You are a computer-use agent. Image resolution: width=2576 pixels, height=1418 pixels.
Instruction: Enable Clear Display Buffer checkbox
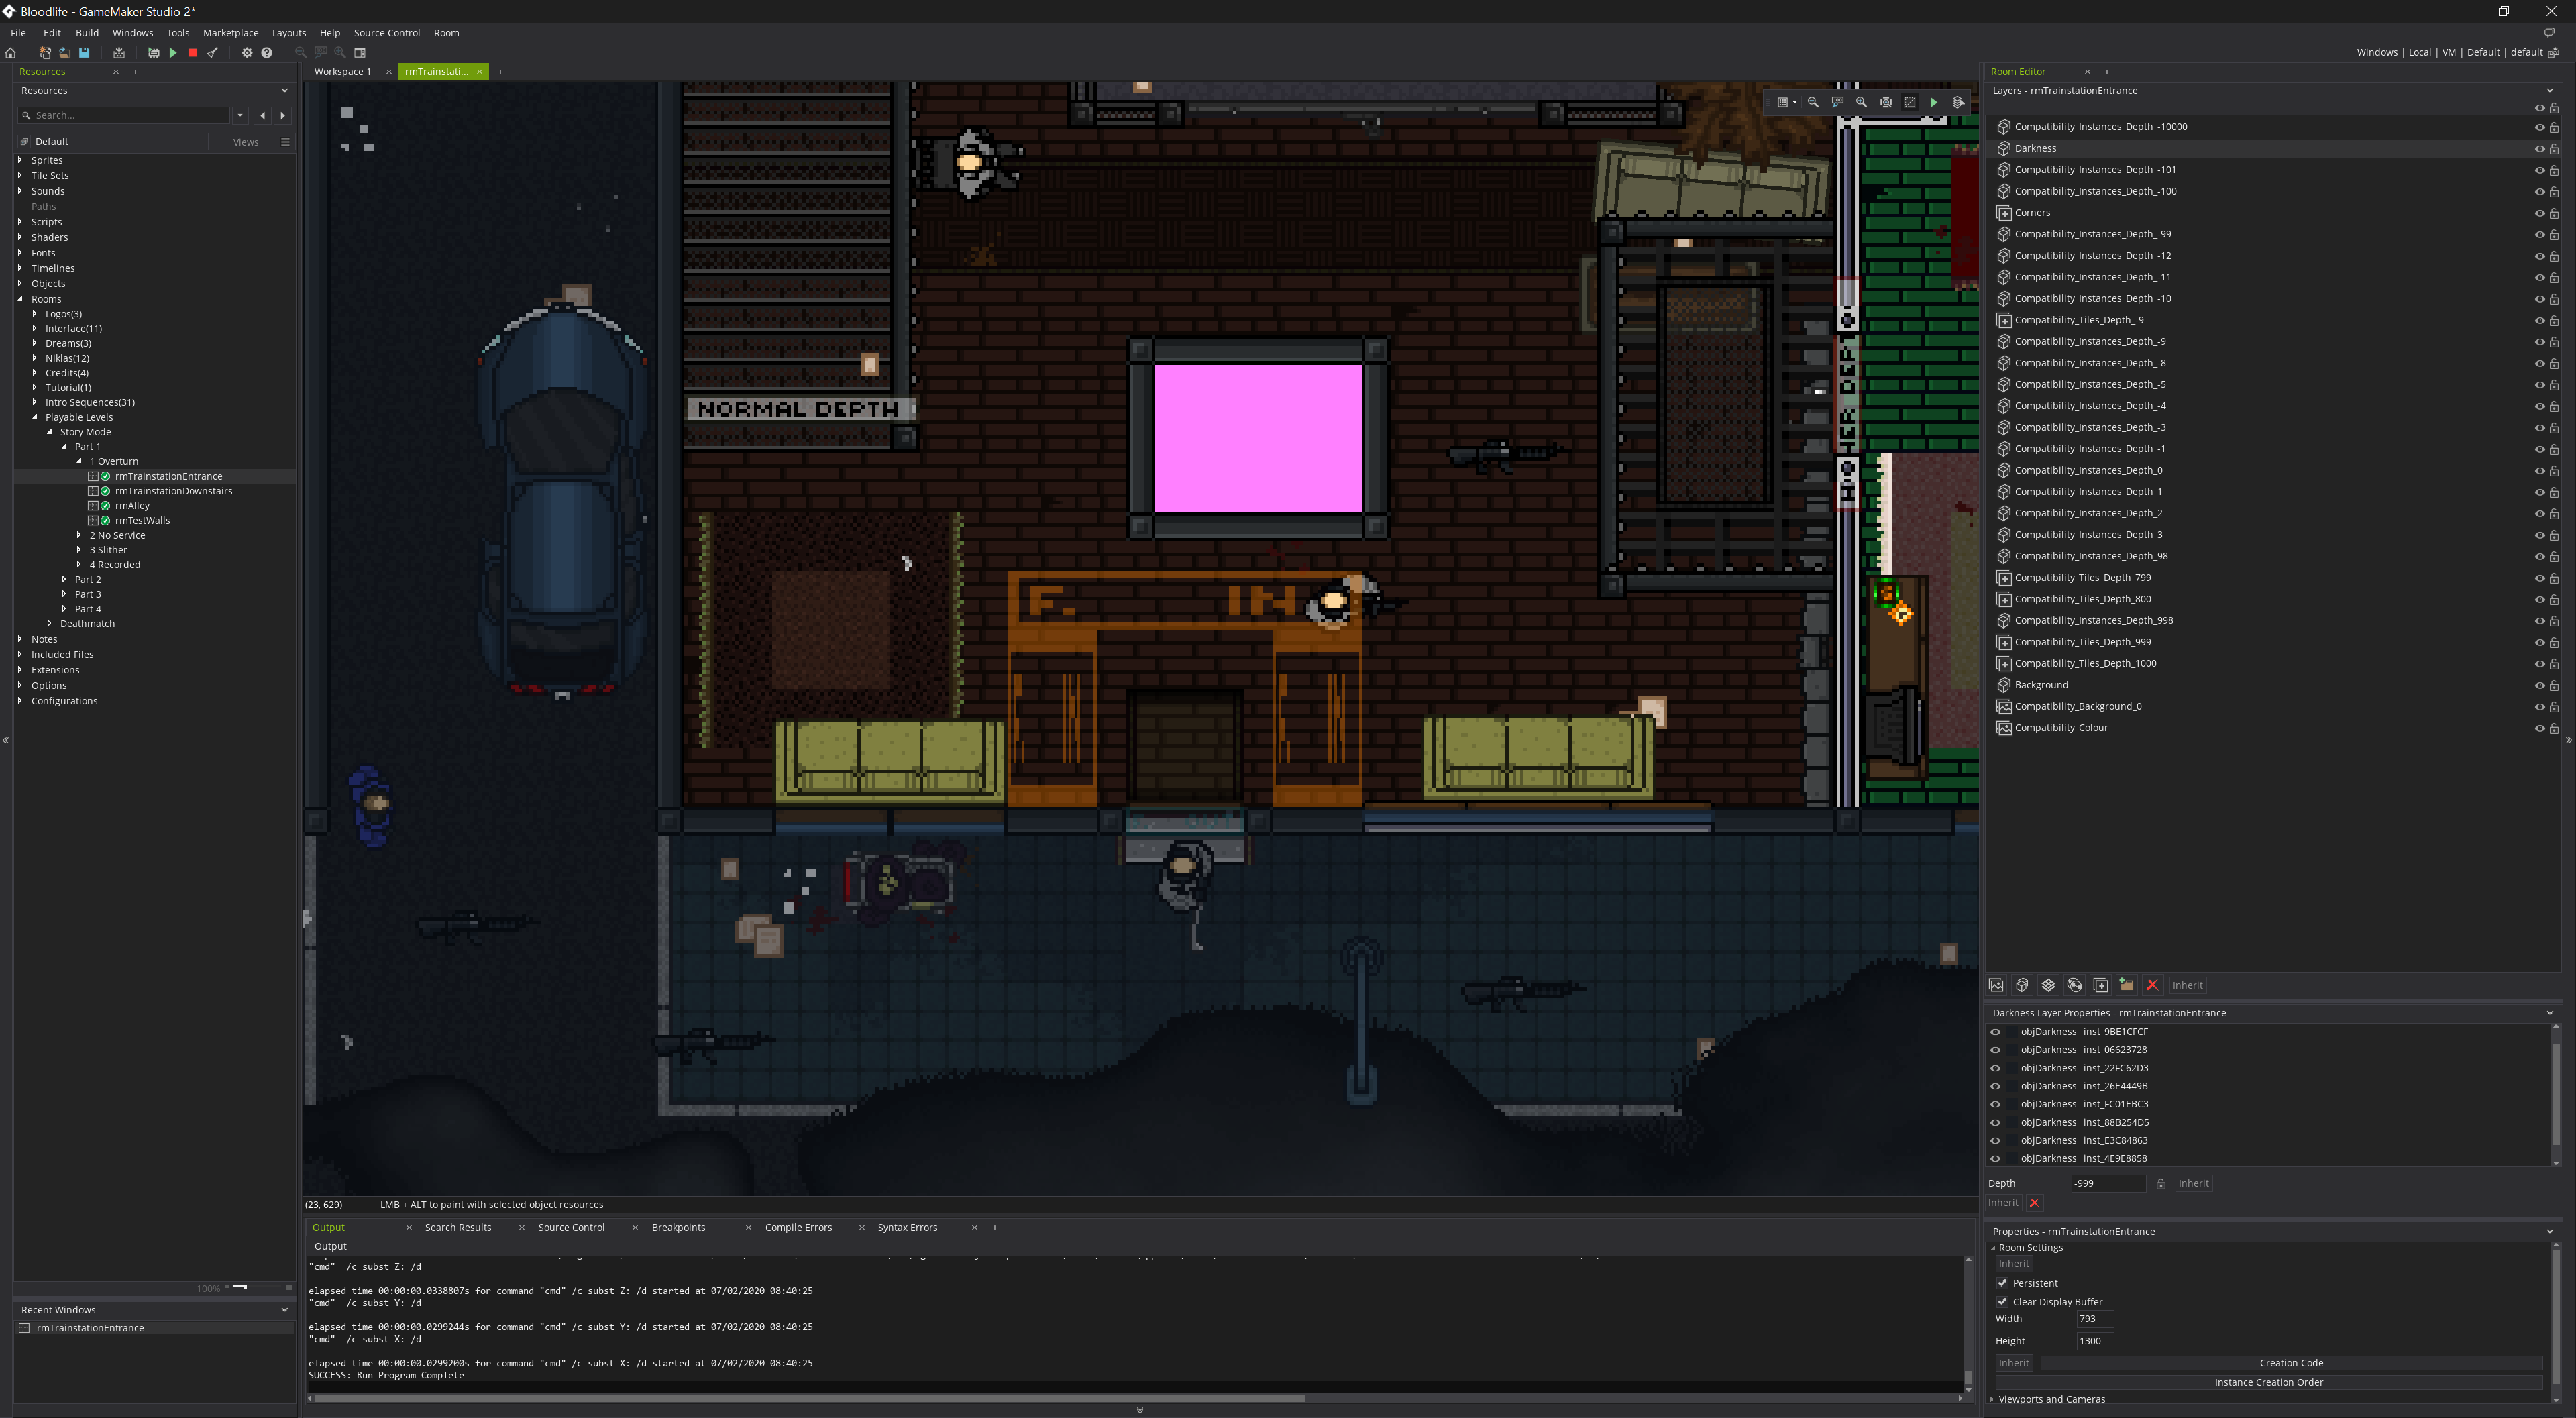click(x=2003, y=1299)
